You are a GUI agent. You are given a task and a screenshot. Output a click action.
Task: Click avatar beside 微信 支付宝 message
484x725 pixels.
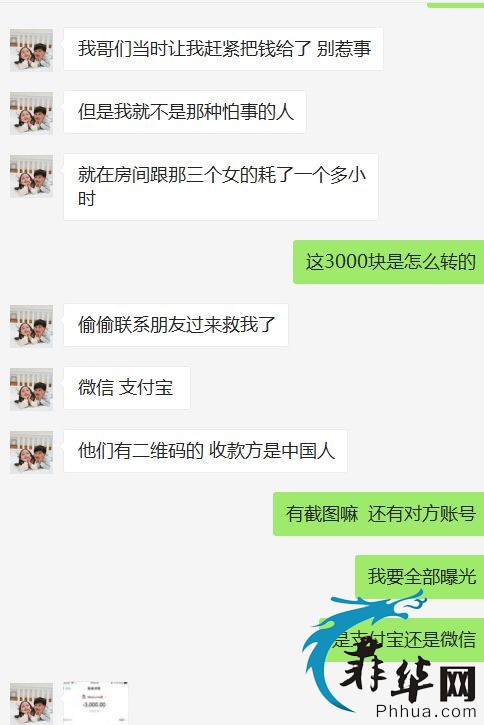[31, 389]
